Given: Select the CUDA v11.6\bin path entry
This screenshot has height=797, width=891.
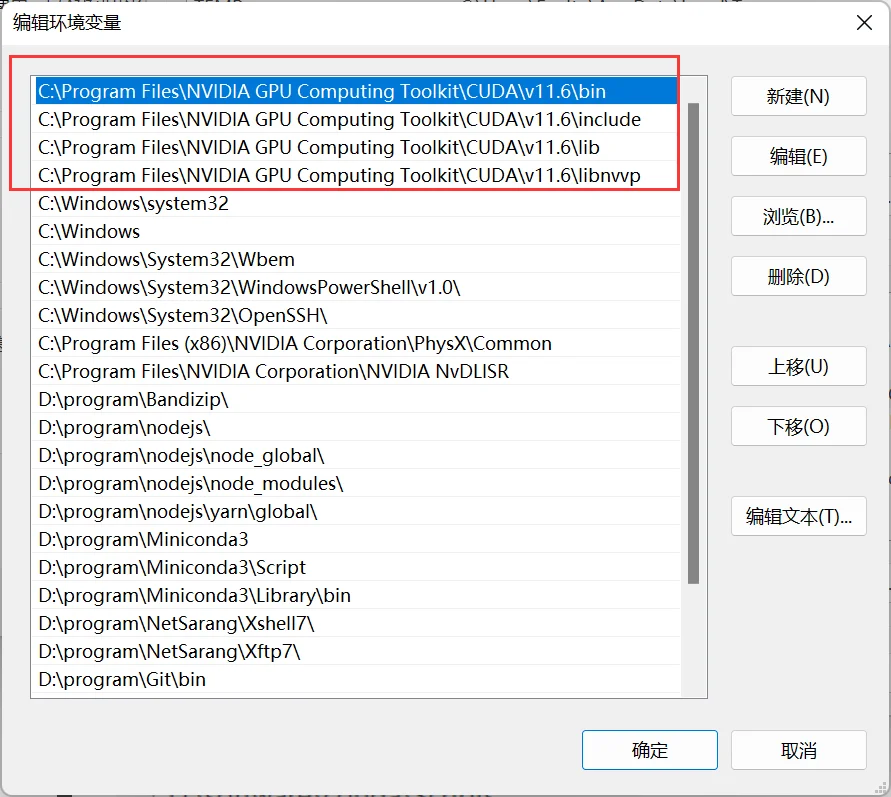Looking at the screenshot, I should pyautogui.click(x=322, y=92).
